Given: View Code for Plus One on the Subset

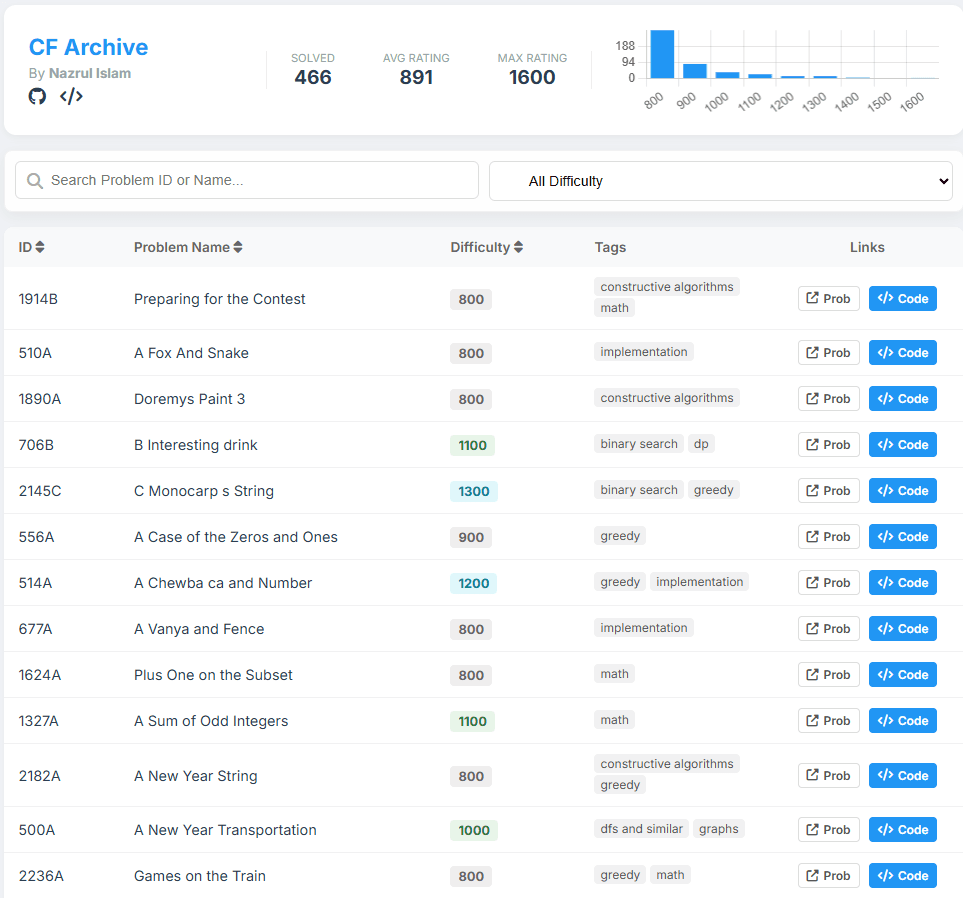Looking at the screenshot, I should coord(903,675).
